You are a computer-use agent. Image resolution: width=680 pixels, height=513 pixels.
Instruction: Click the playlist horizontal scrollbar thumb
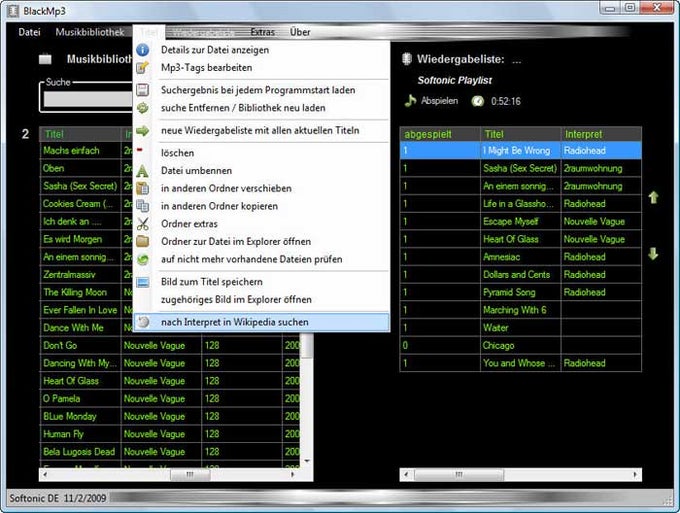[x=459, y=474]
